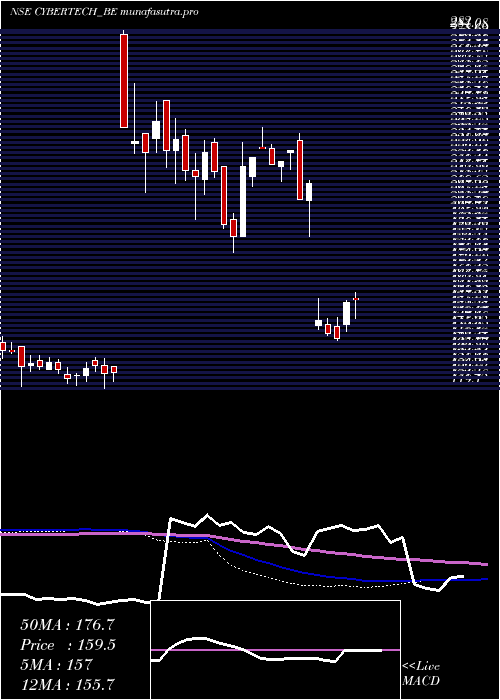Click the <<Live MACD label
Viewport: 500px width, 700px height.
click(421, 674)
